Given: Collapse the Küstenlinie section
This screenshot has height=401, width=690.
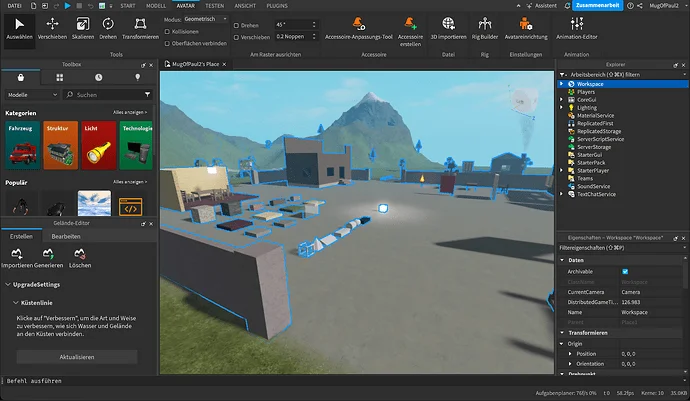Looking at the screenshot, I should click(x=15, y=303).
